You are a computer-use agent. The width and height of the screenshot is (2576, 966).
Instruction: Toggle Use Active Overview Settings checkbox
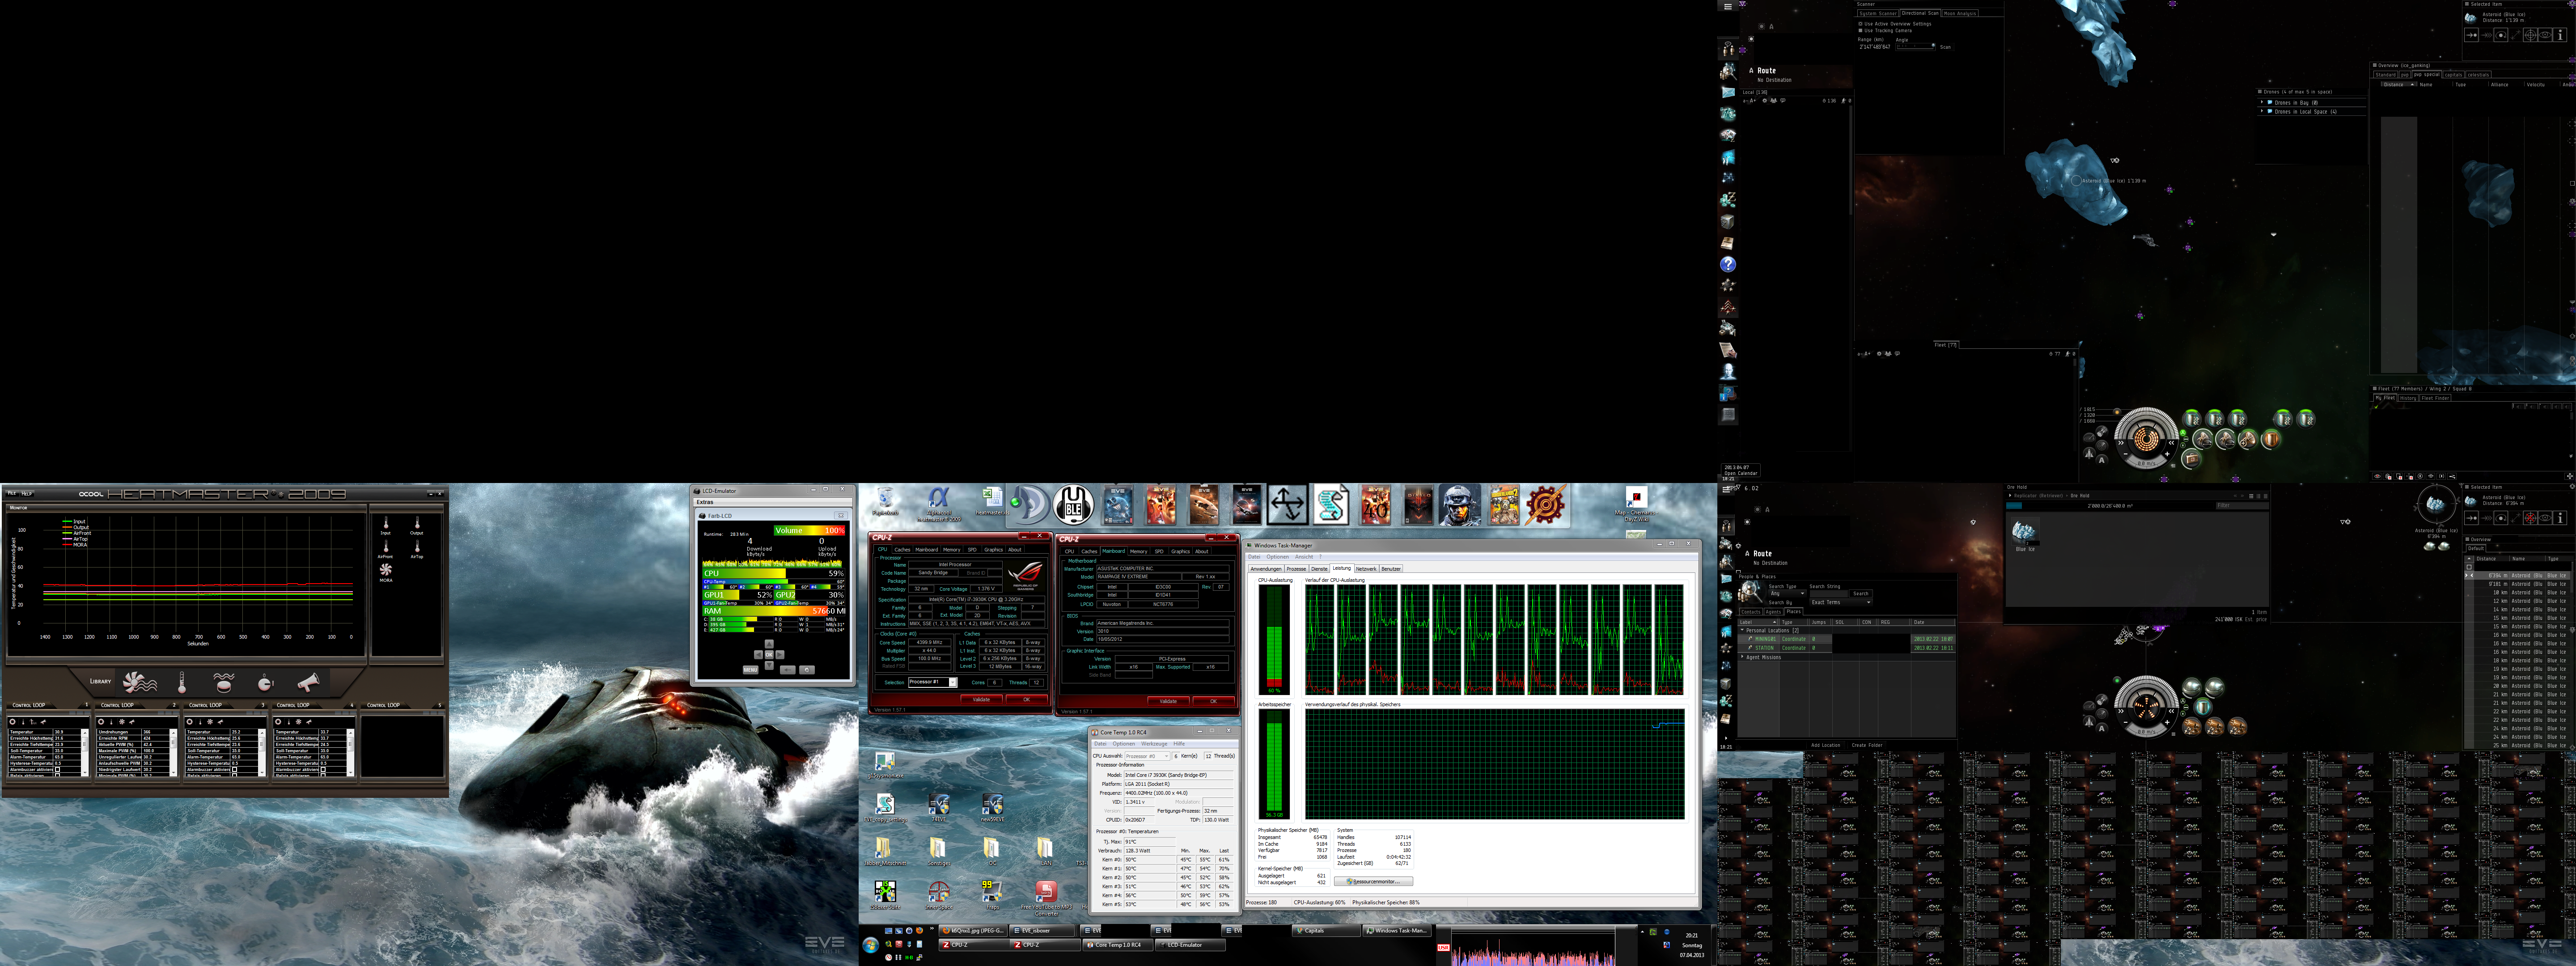(x=1861, y=24)
